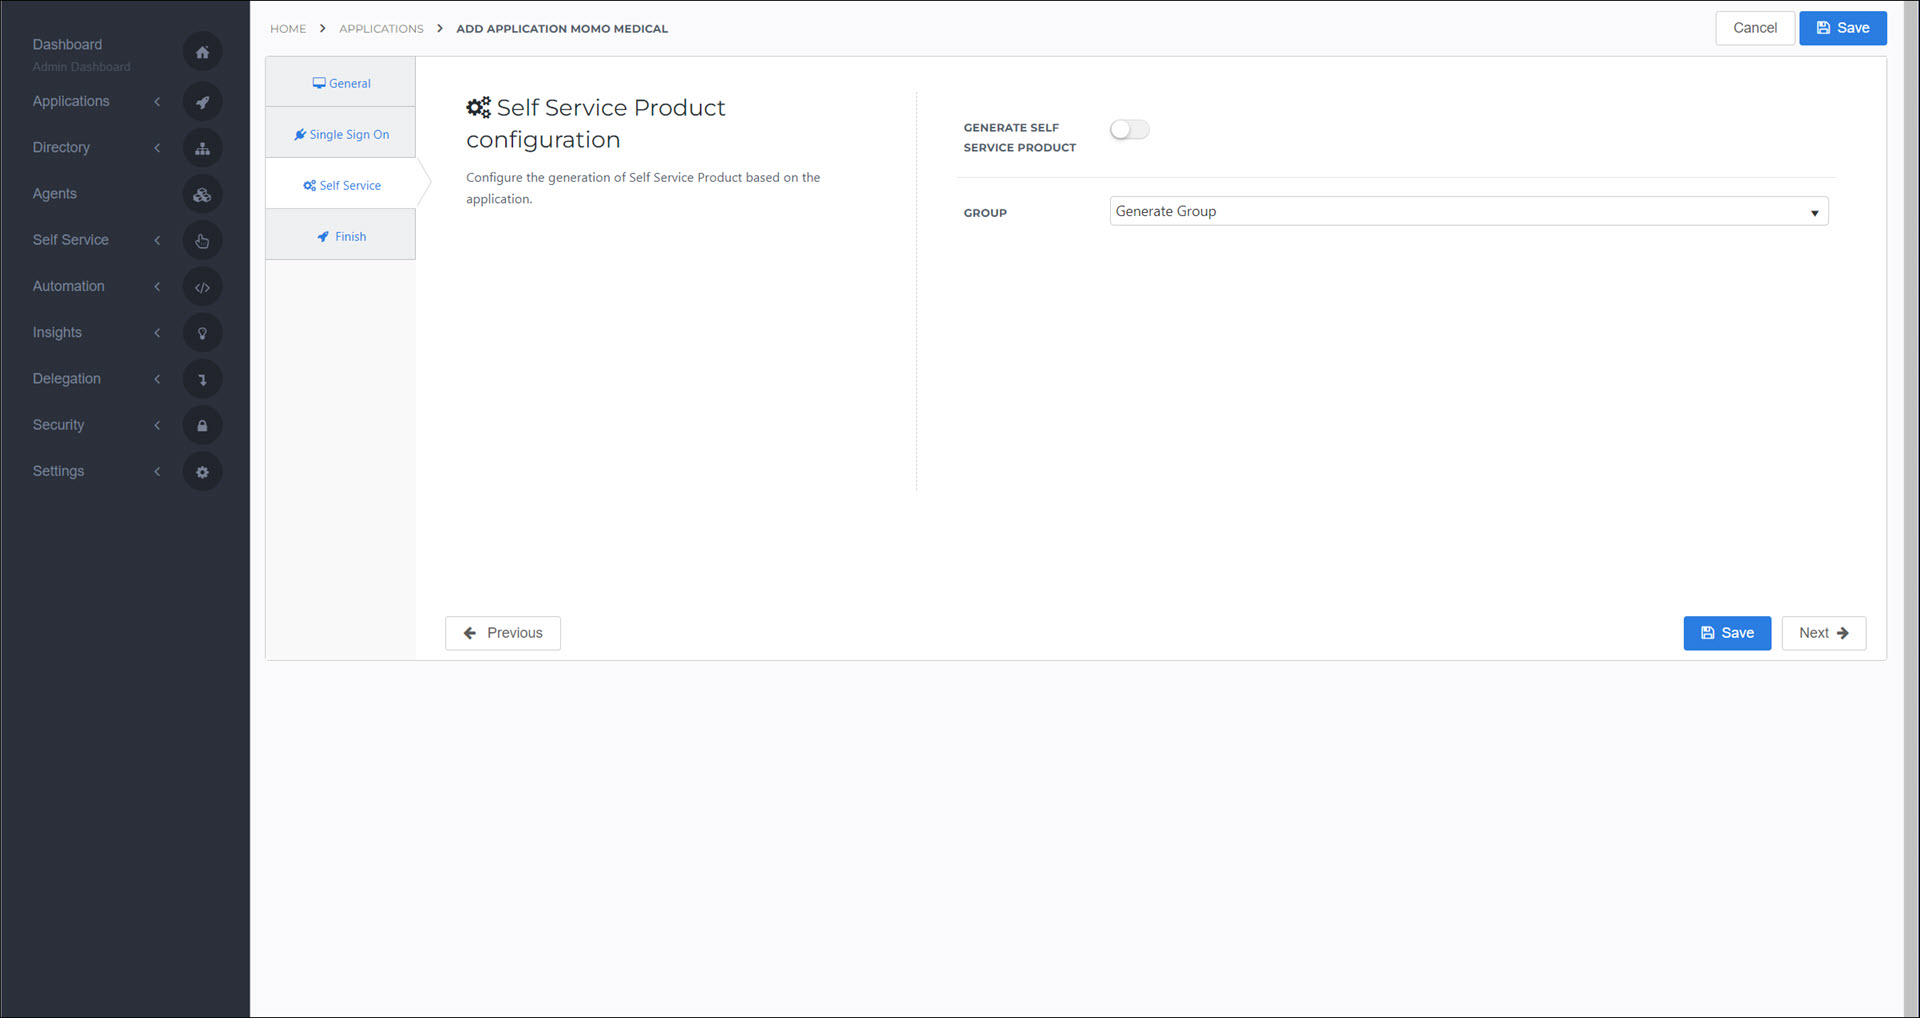Viewport: 1920px width, 1019px height.
Task: Click the Applications rocket icon
Action: click(202, 102)
